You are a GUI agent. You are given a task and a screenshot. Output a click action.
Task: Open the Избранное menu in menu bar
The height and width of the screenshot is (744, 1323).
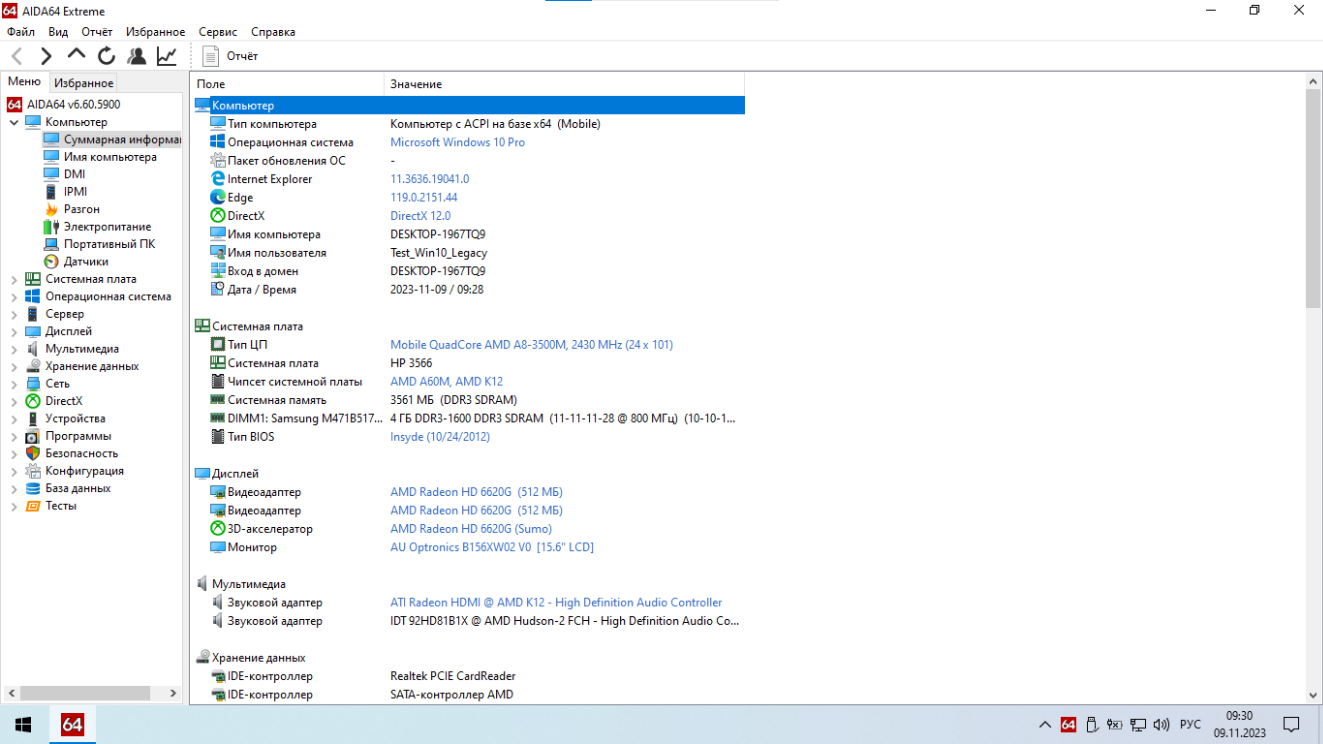(156, 32)
